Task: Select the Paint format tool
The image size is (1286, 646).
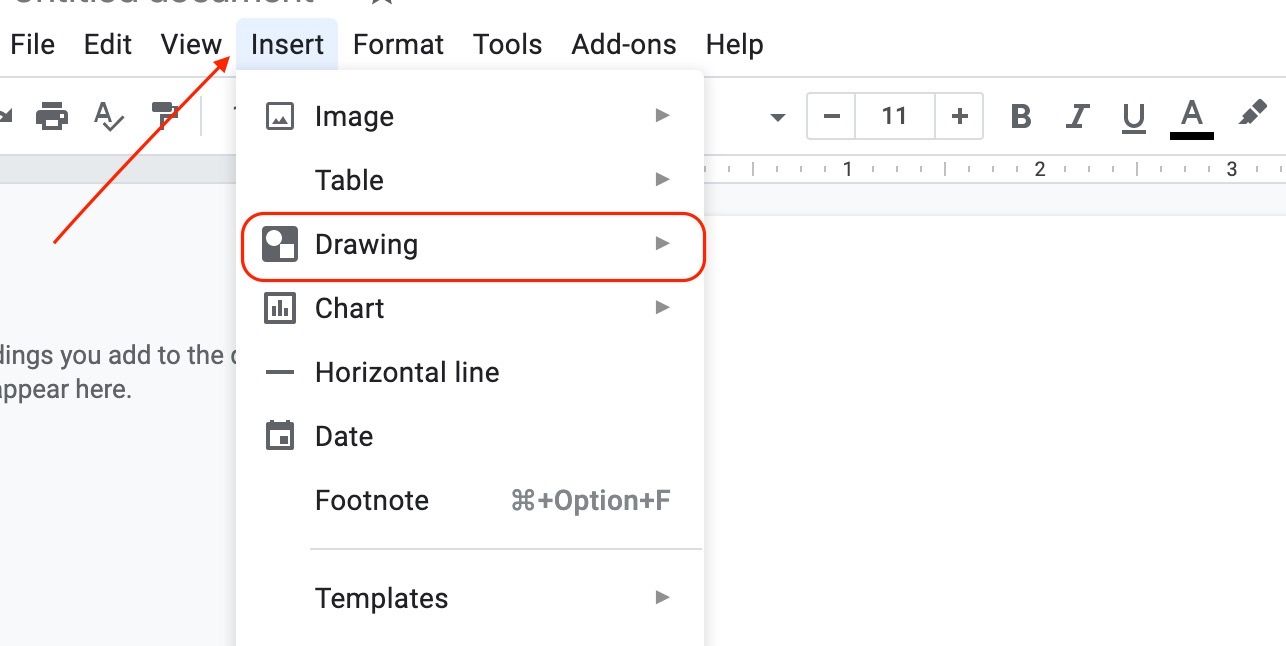Action: tap(165, 115)
